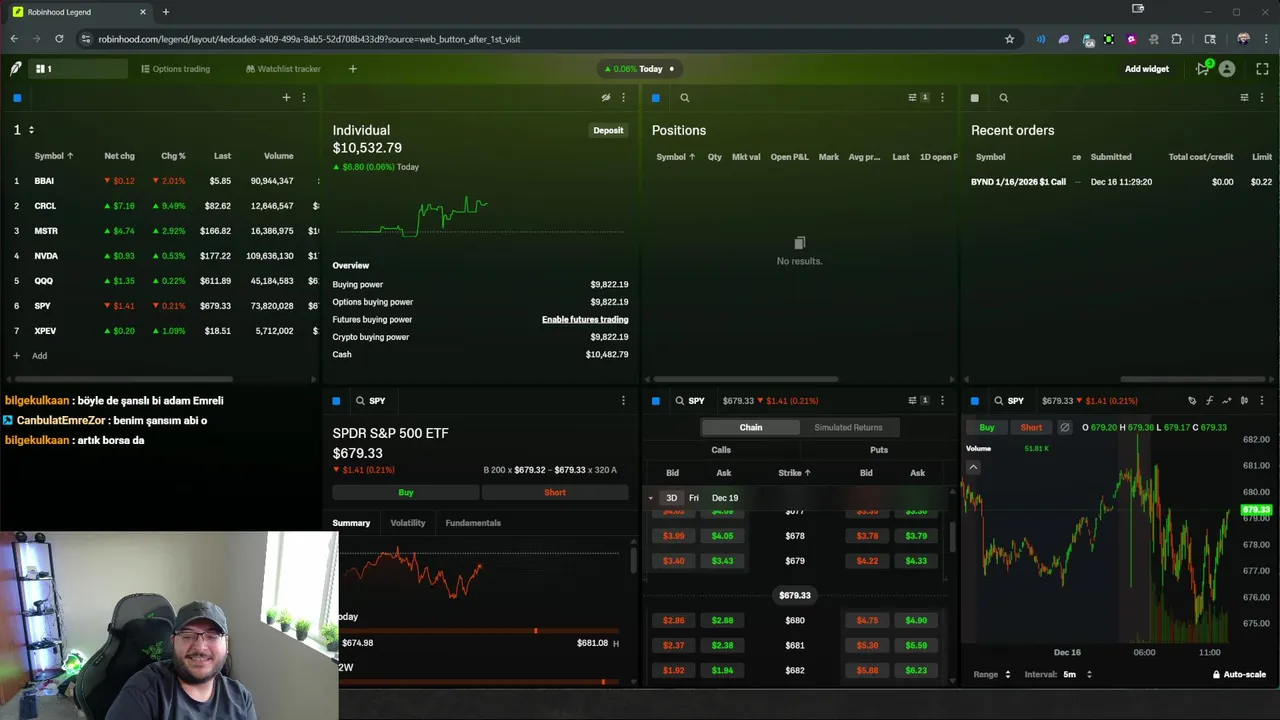Switch to Watchlist tracker layout tab

(283, 69)
